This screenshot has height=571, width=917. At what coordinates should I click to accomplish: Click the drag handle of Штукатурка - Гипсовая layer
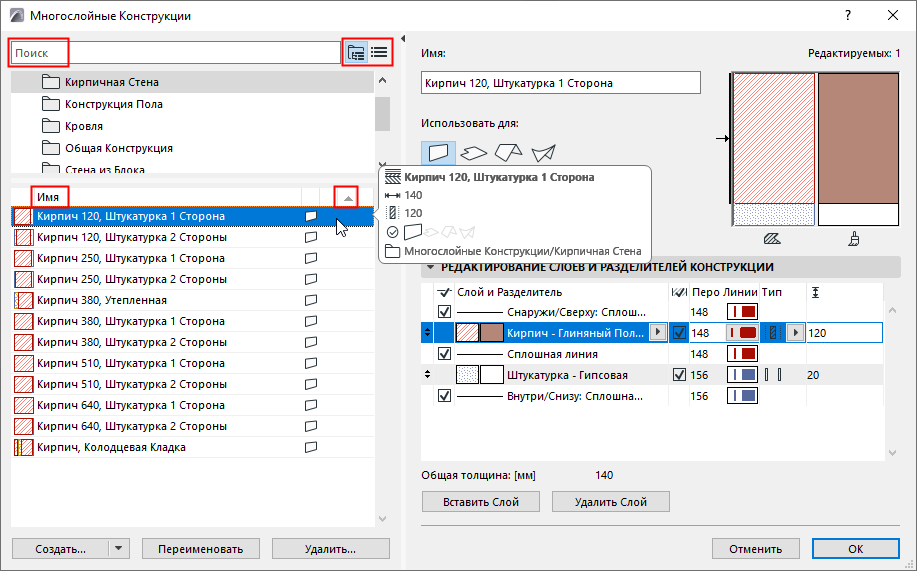428,375
